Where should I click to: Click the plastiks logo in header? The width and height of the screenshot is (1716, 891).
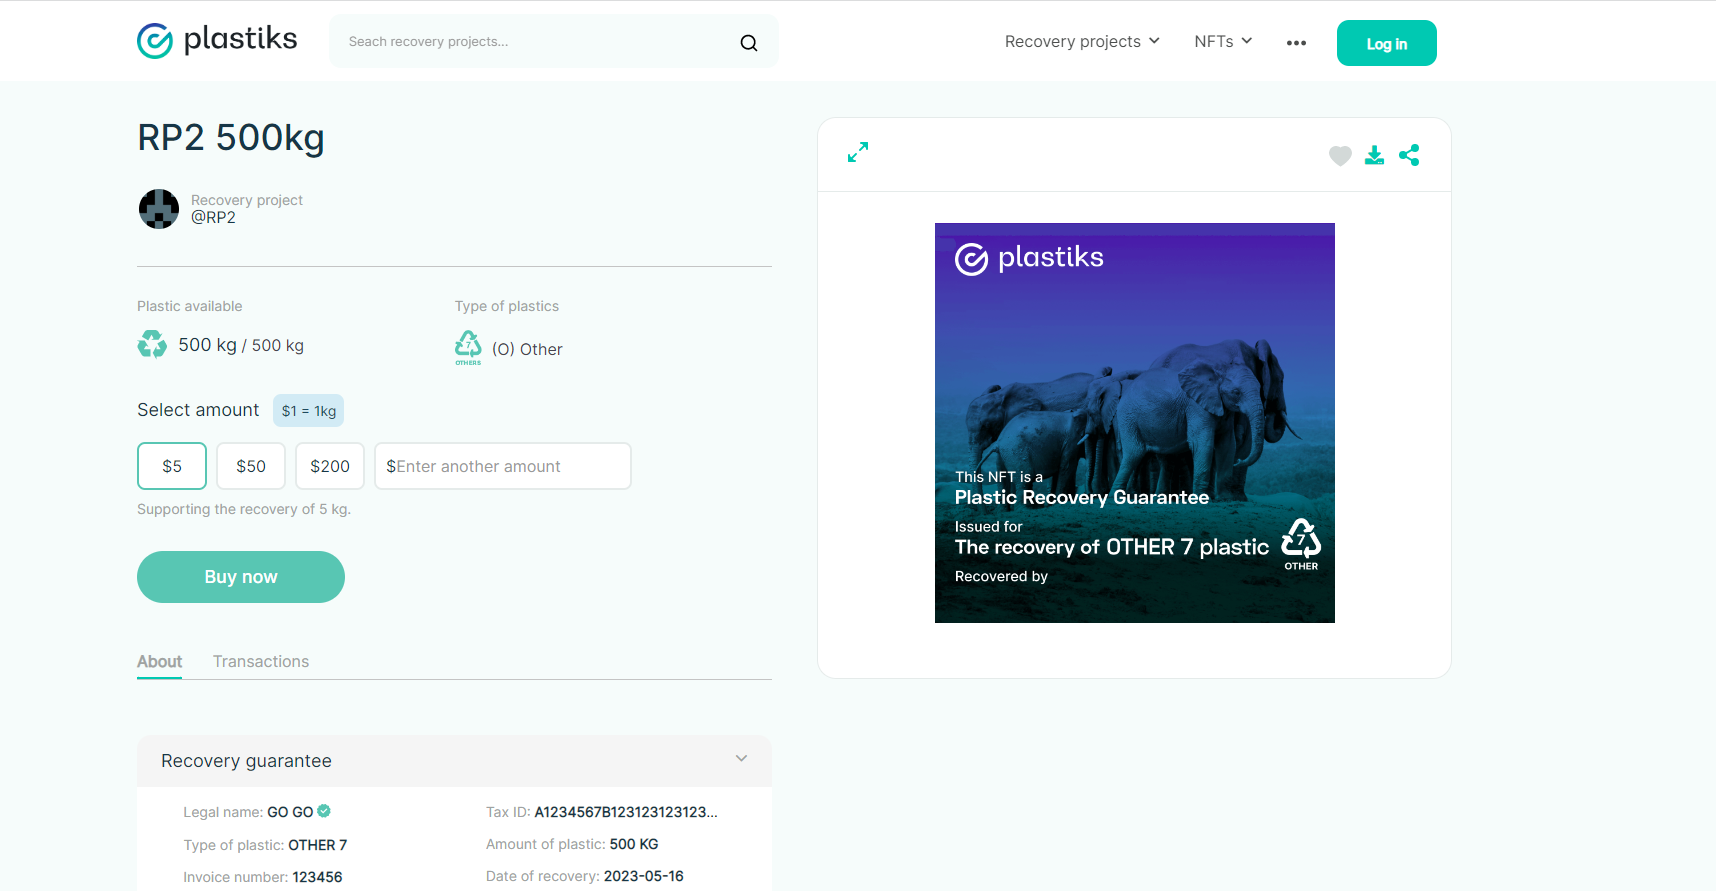(x=217, y=40)
